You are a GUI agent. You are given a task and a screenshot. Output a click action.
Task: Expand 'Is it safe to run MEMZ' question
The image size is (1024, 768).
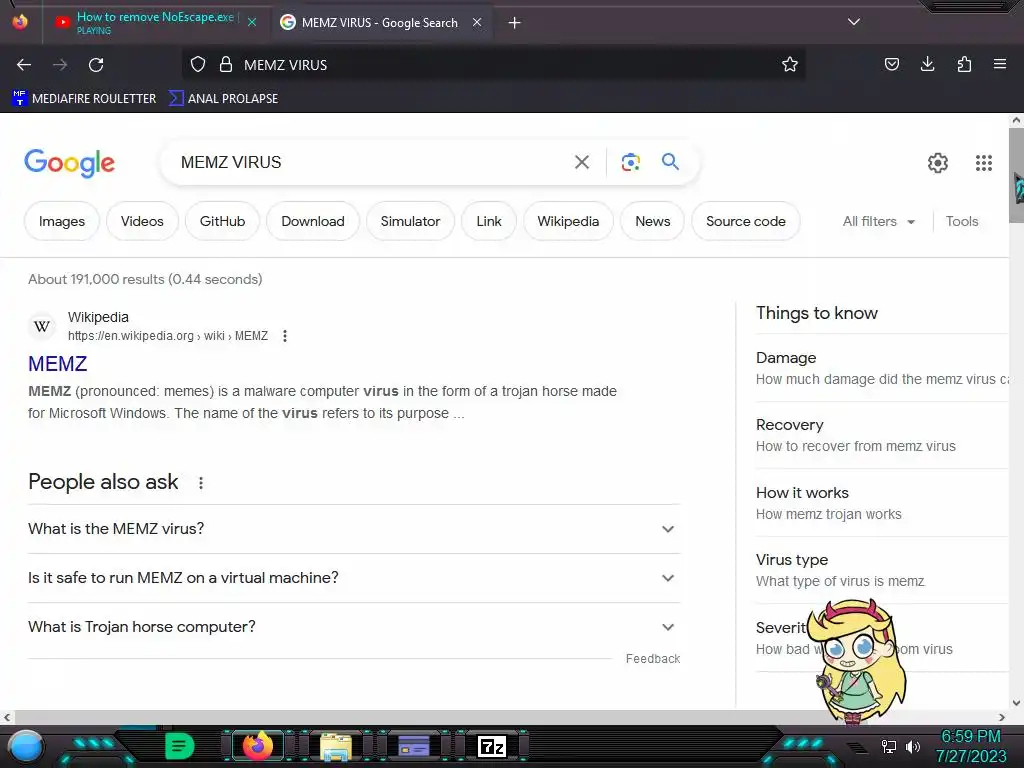[354, 578]
